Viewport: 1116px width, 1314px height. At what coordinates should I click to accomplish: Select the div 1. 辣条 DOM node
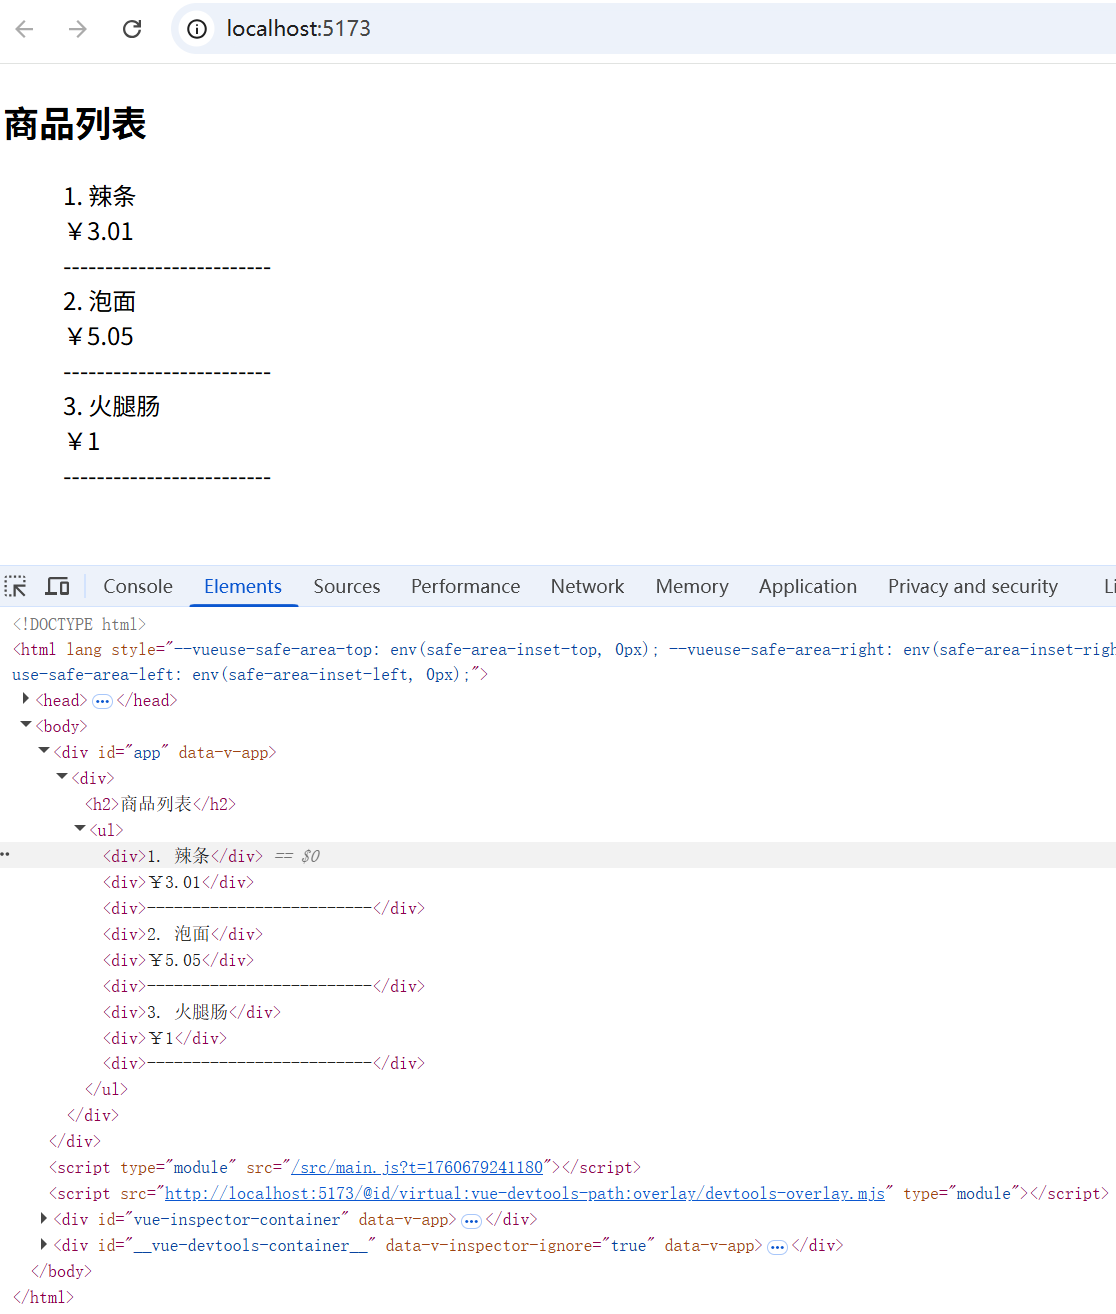183,856
